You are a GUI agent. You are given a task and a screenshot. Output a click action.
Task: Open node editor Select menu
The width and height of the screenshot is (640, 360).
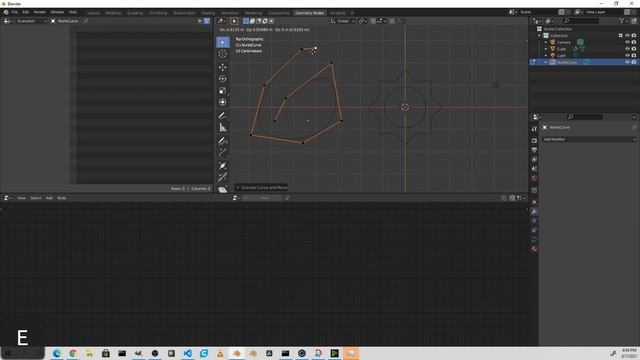[36, 198]
